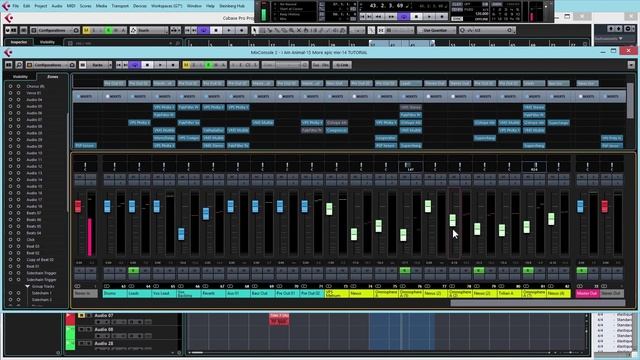The height and width of the screenshot is (360, 640).
Task: Toggle cycle in the floating transport panel
Action: 403,17
